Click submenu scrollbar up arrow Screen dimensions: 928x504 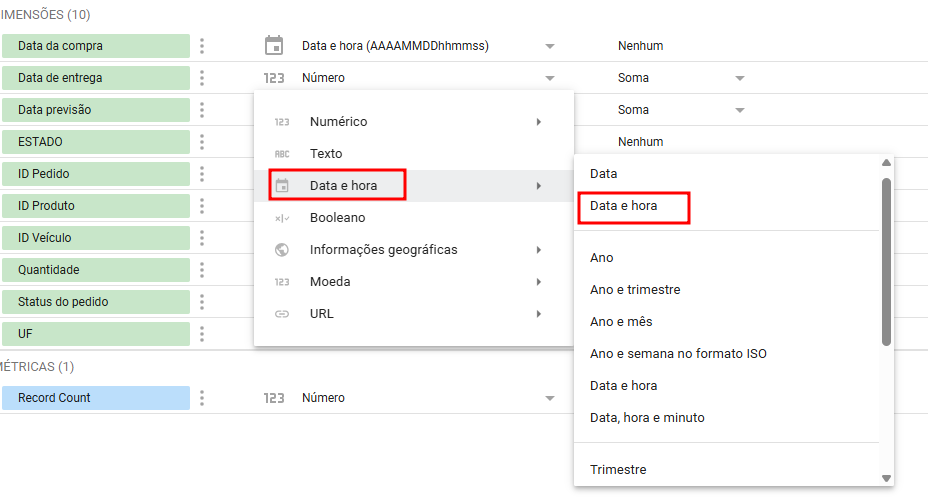(886, 163)
